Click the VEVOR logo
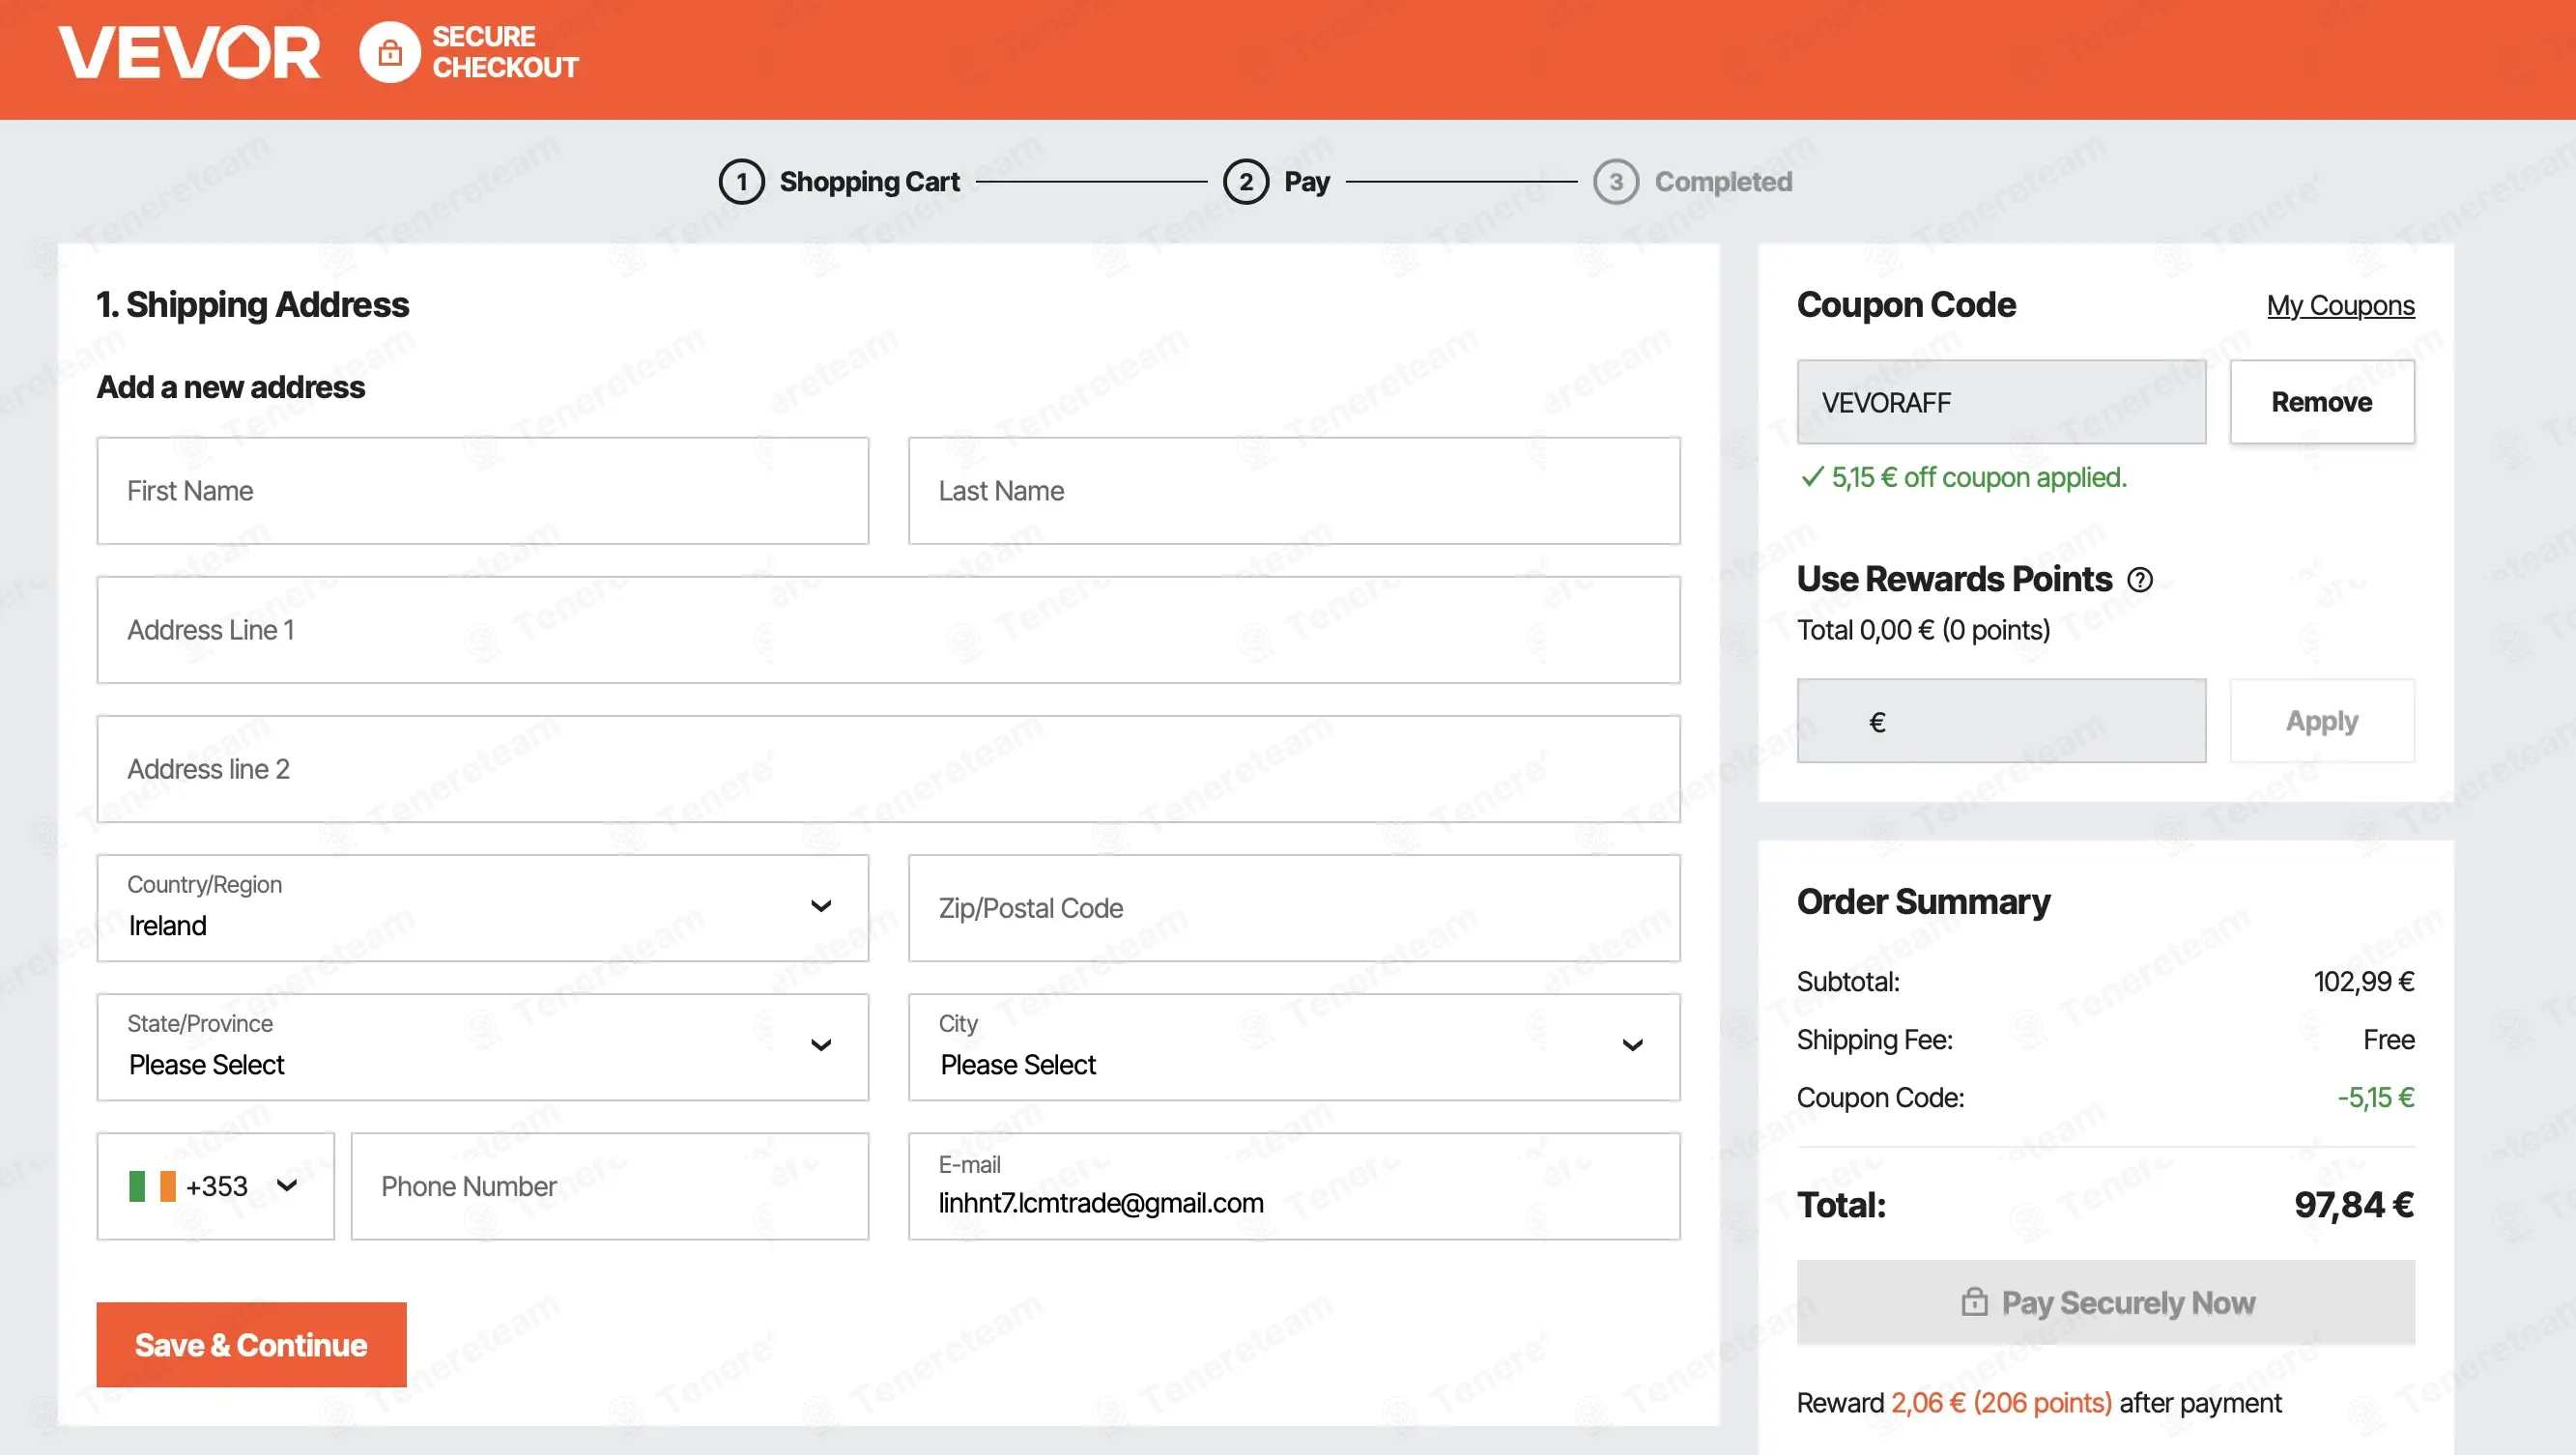 point(189,52)
